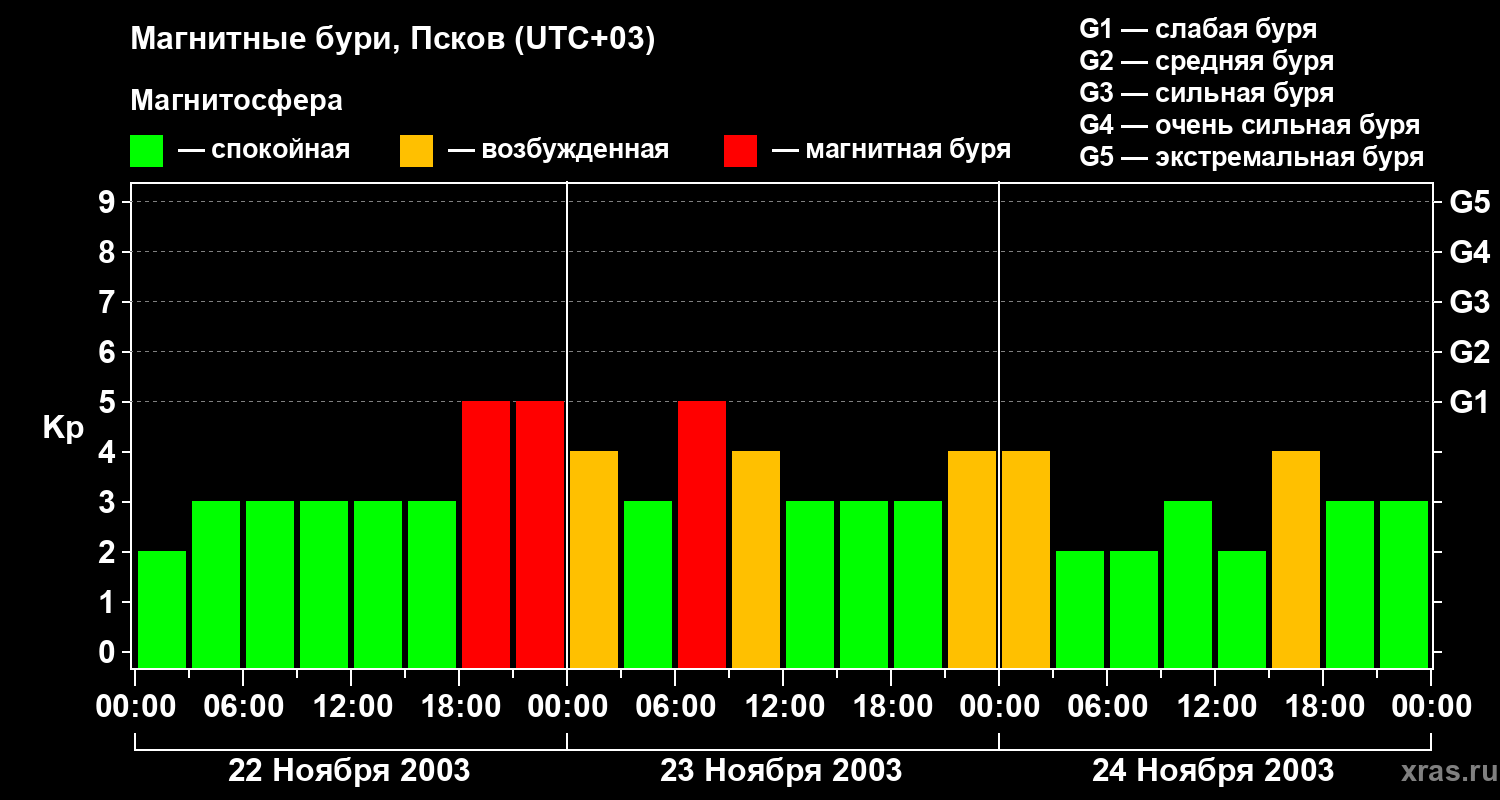This screenshot has width=1500, height=800.
Task: Select the 00:00–03:00 yellow bar on 23 November
Action: coord(594,559)
